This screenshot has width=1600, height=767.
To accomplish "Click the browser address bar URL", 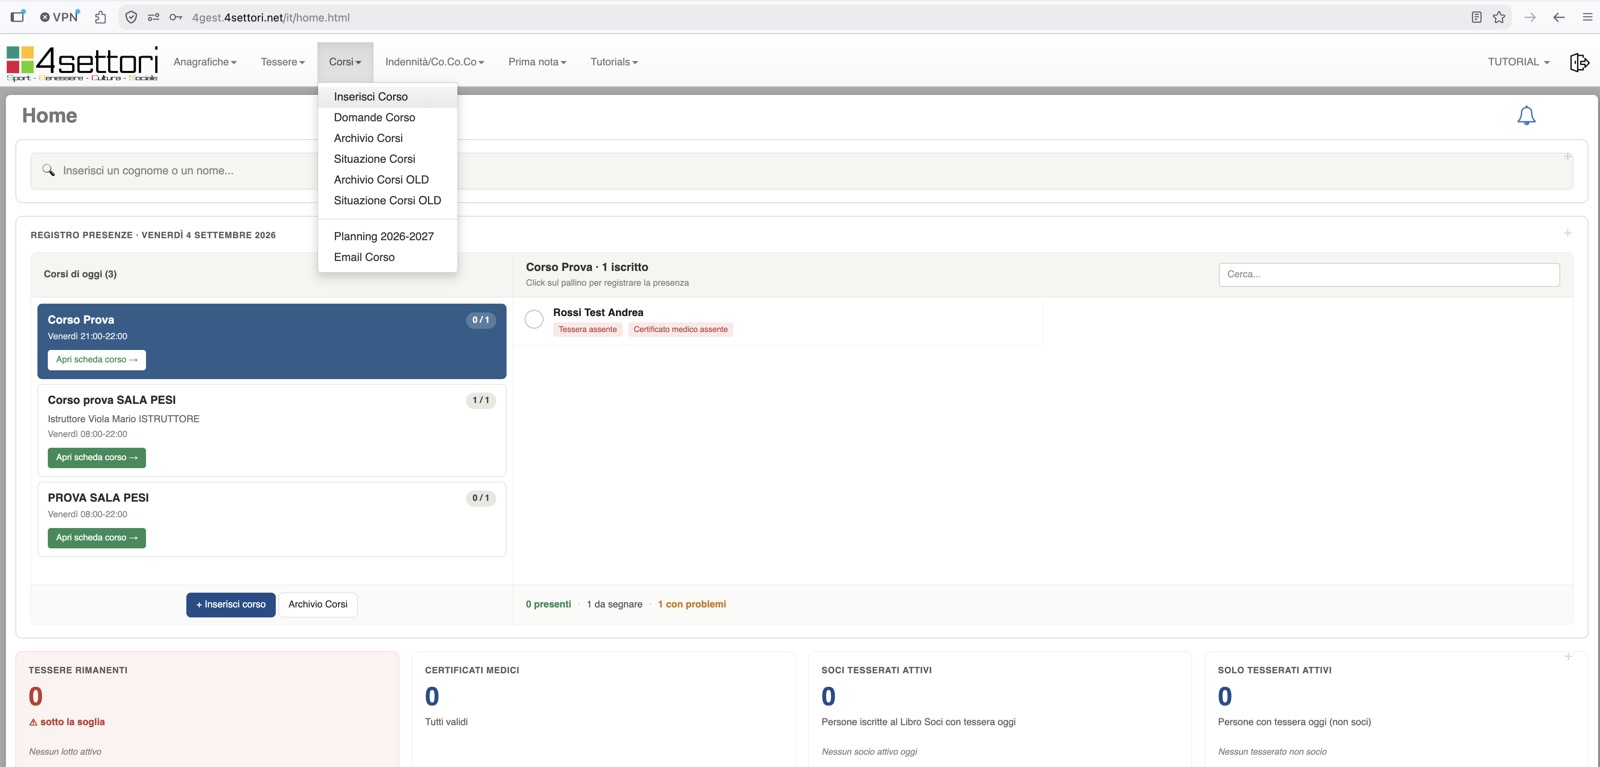I will (x=271, y=17).
